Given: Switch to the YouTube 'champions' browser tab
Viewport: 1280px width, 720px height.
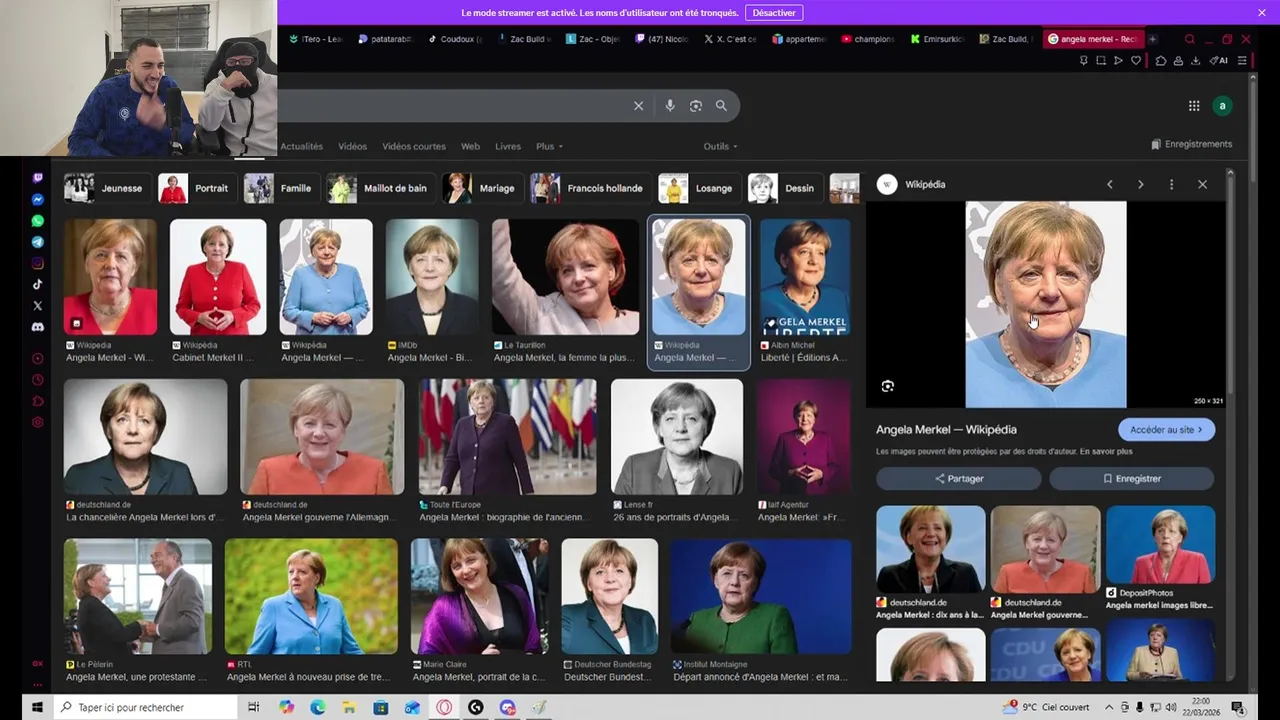Looking at the screenshot, I should 868,39.
